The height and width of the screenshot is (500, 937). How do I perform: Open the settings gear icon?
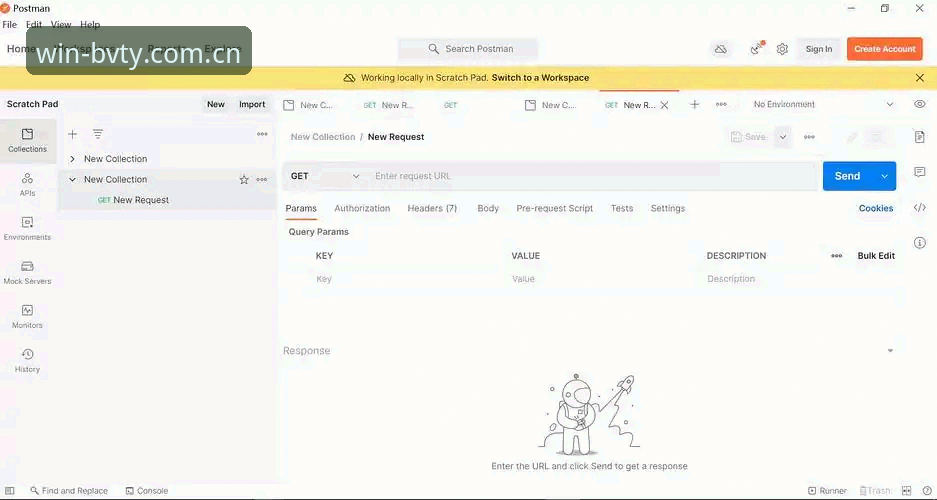(782, 49)
